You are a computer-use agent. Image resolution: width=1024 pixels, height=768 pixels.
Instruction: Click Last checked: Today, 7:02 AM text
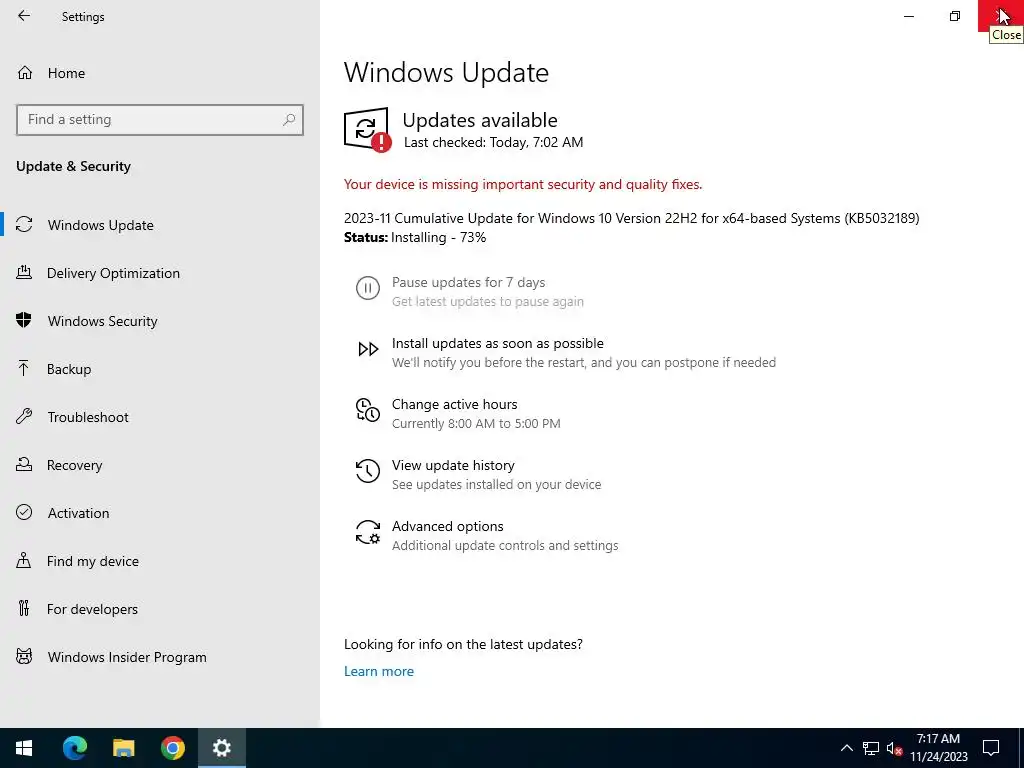[x=493, y=142]
